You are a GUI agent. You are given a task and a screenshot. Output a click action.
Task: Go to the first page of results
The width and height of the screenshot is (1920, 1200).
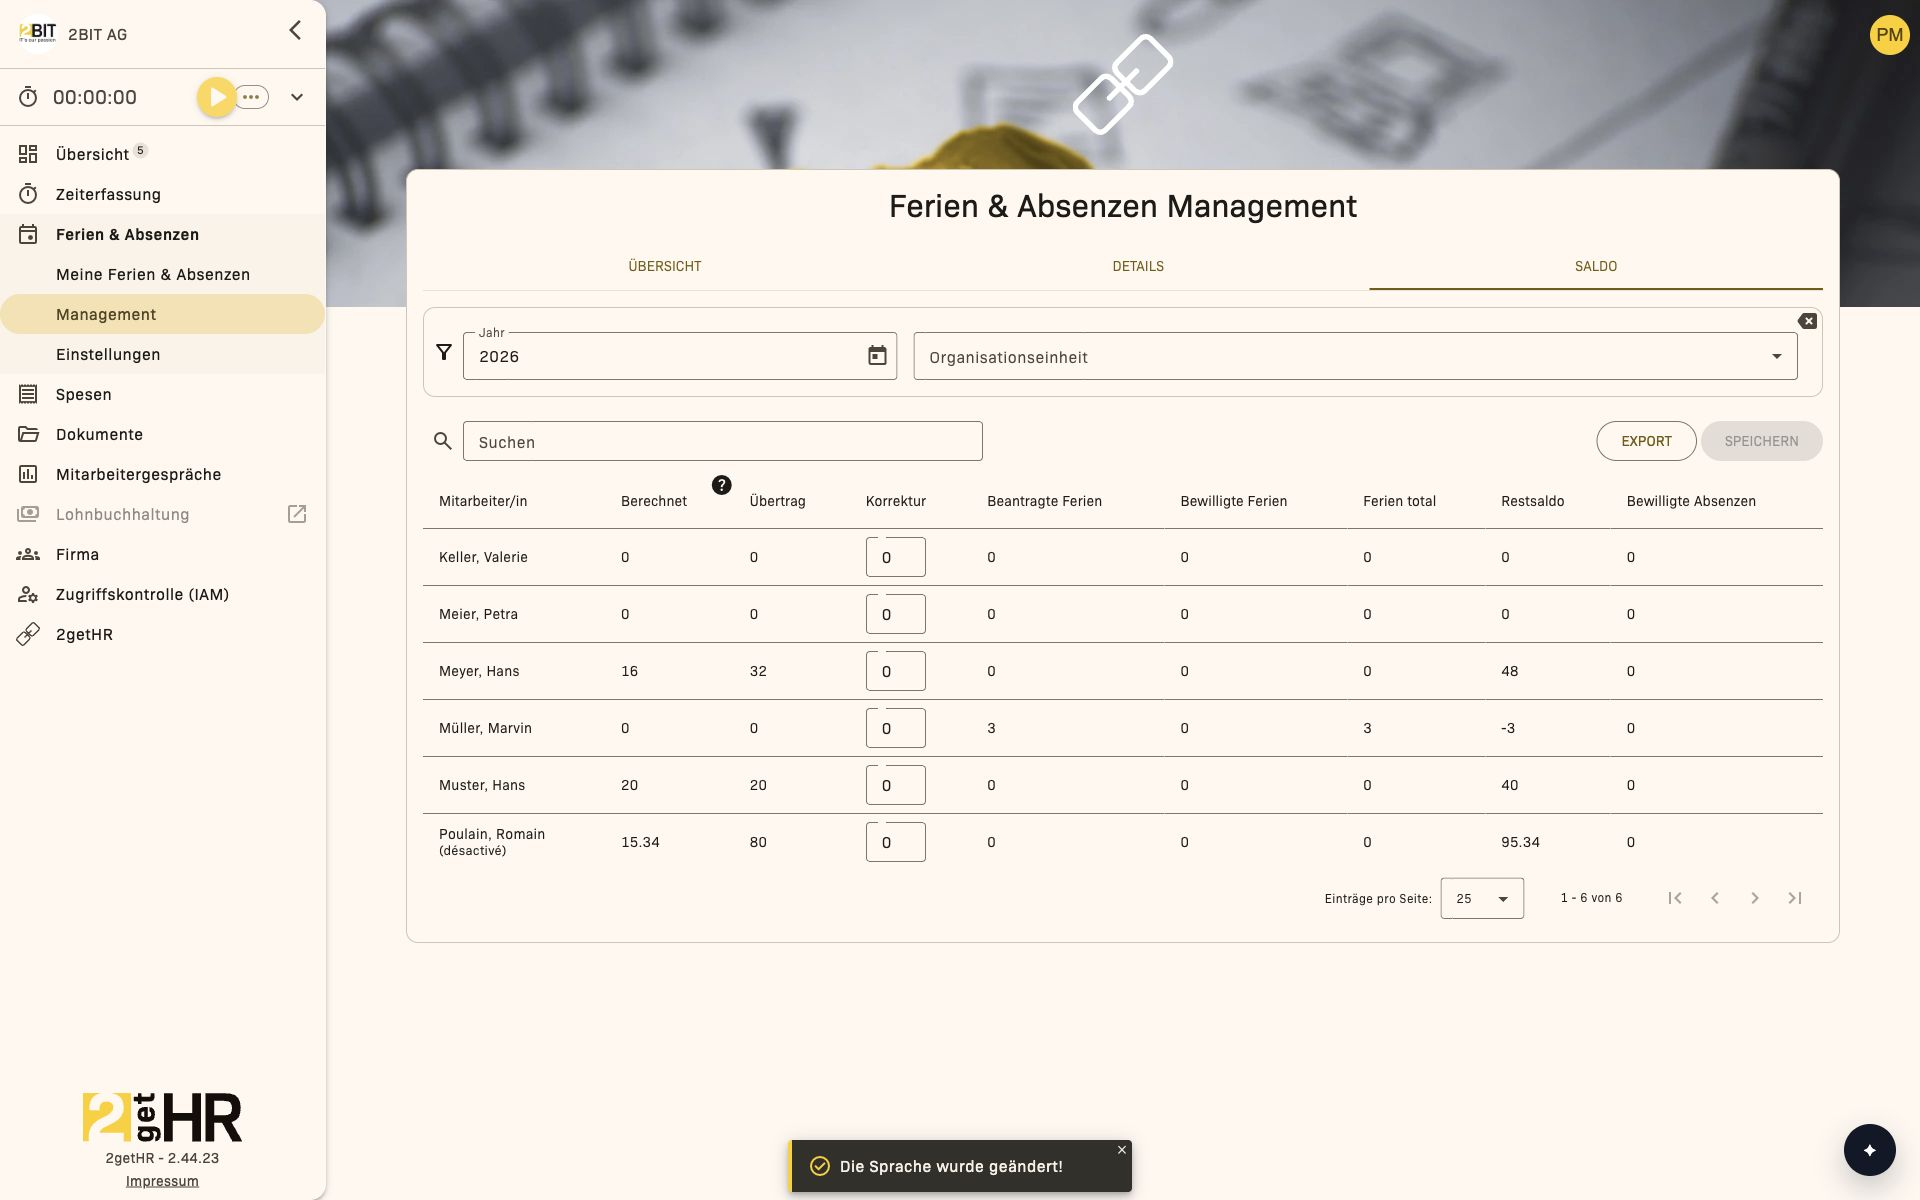[x=1675, y=898]
